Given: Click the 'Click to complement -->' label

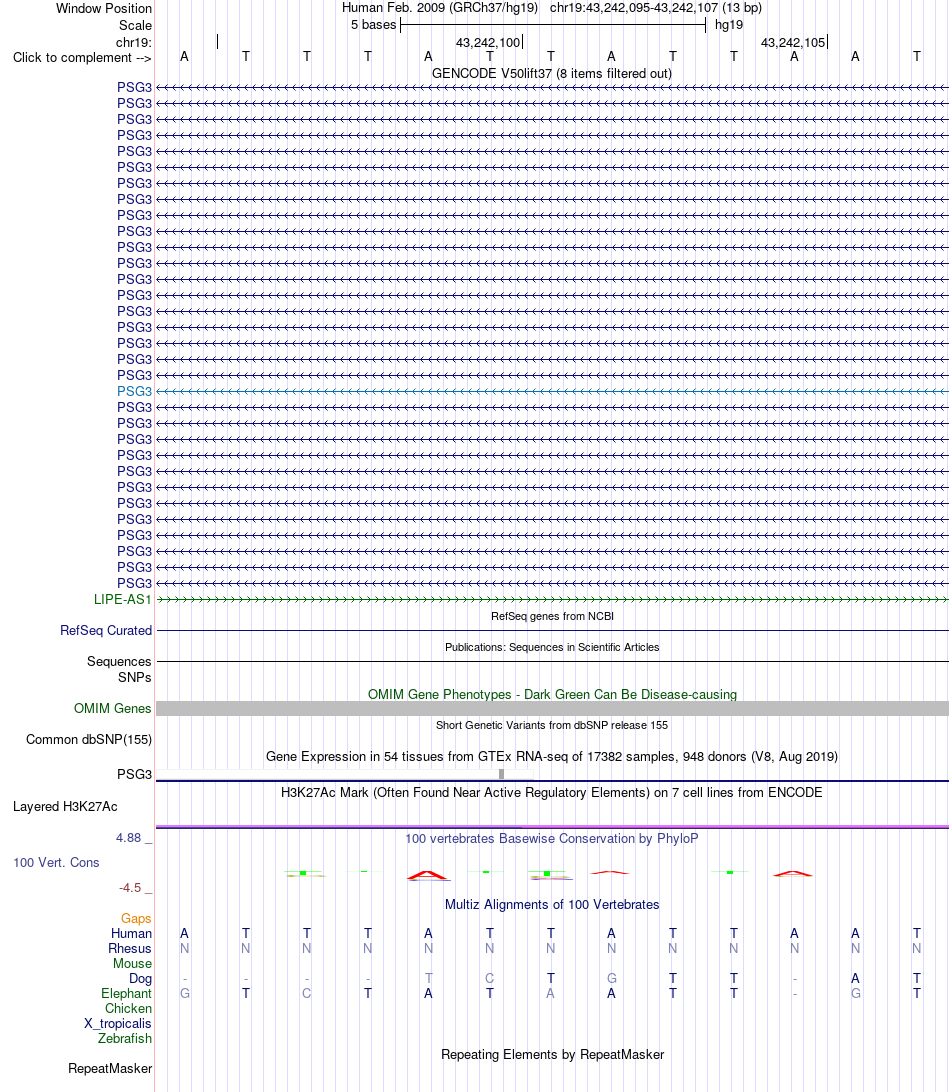Looking at the screenshot, I should pos(82,58).
